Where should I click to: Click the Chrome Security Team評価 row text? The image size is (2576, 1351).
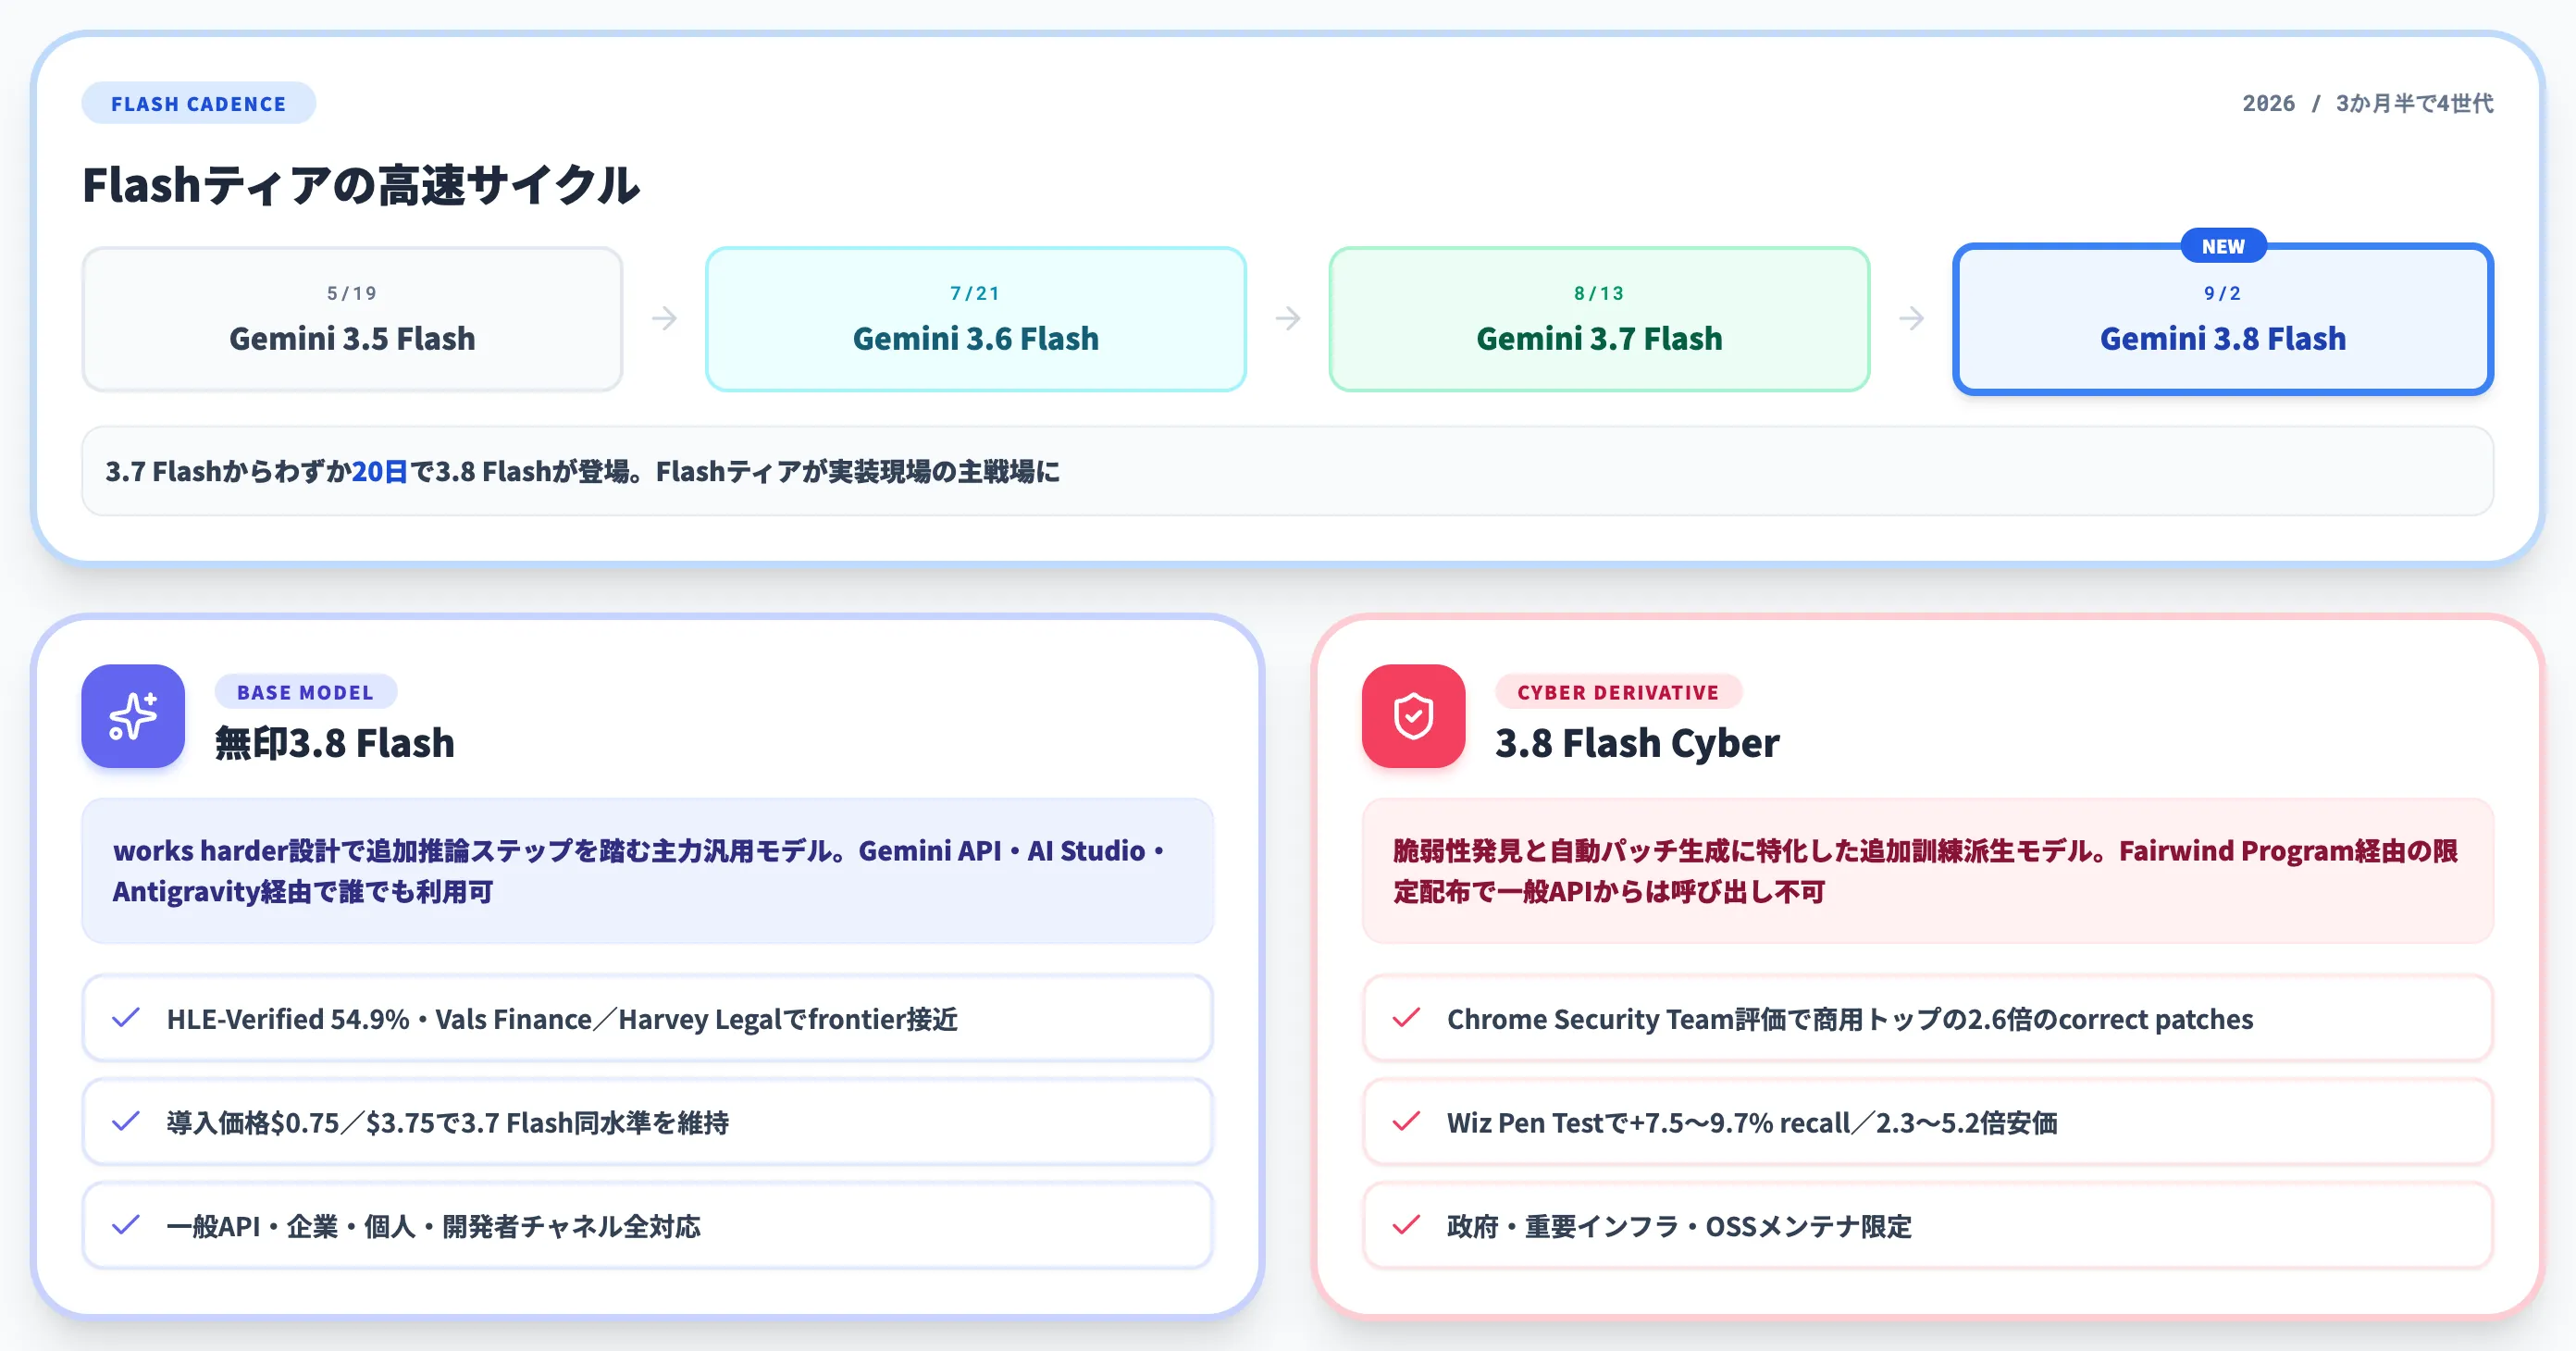1850,1019
